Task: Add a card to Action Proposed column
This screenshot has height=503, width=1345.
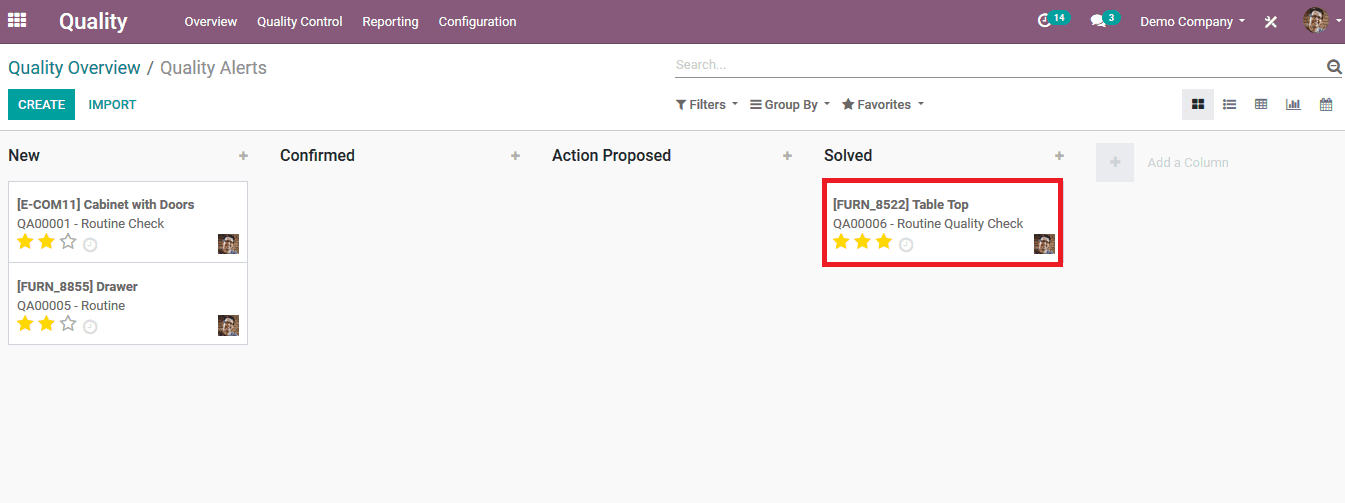Action: pyautogui.click(x=787, y=156)
